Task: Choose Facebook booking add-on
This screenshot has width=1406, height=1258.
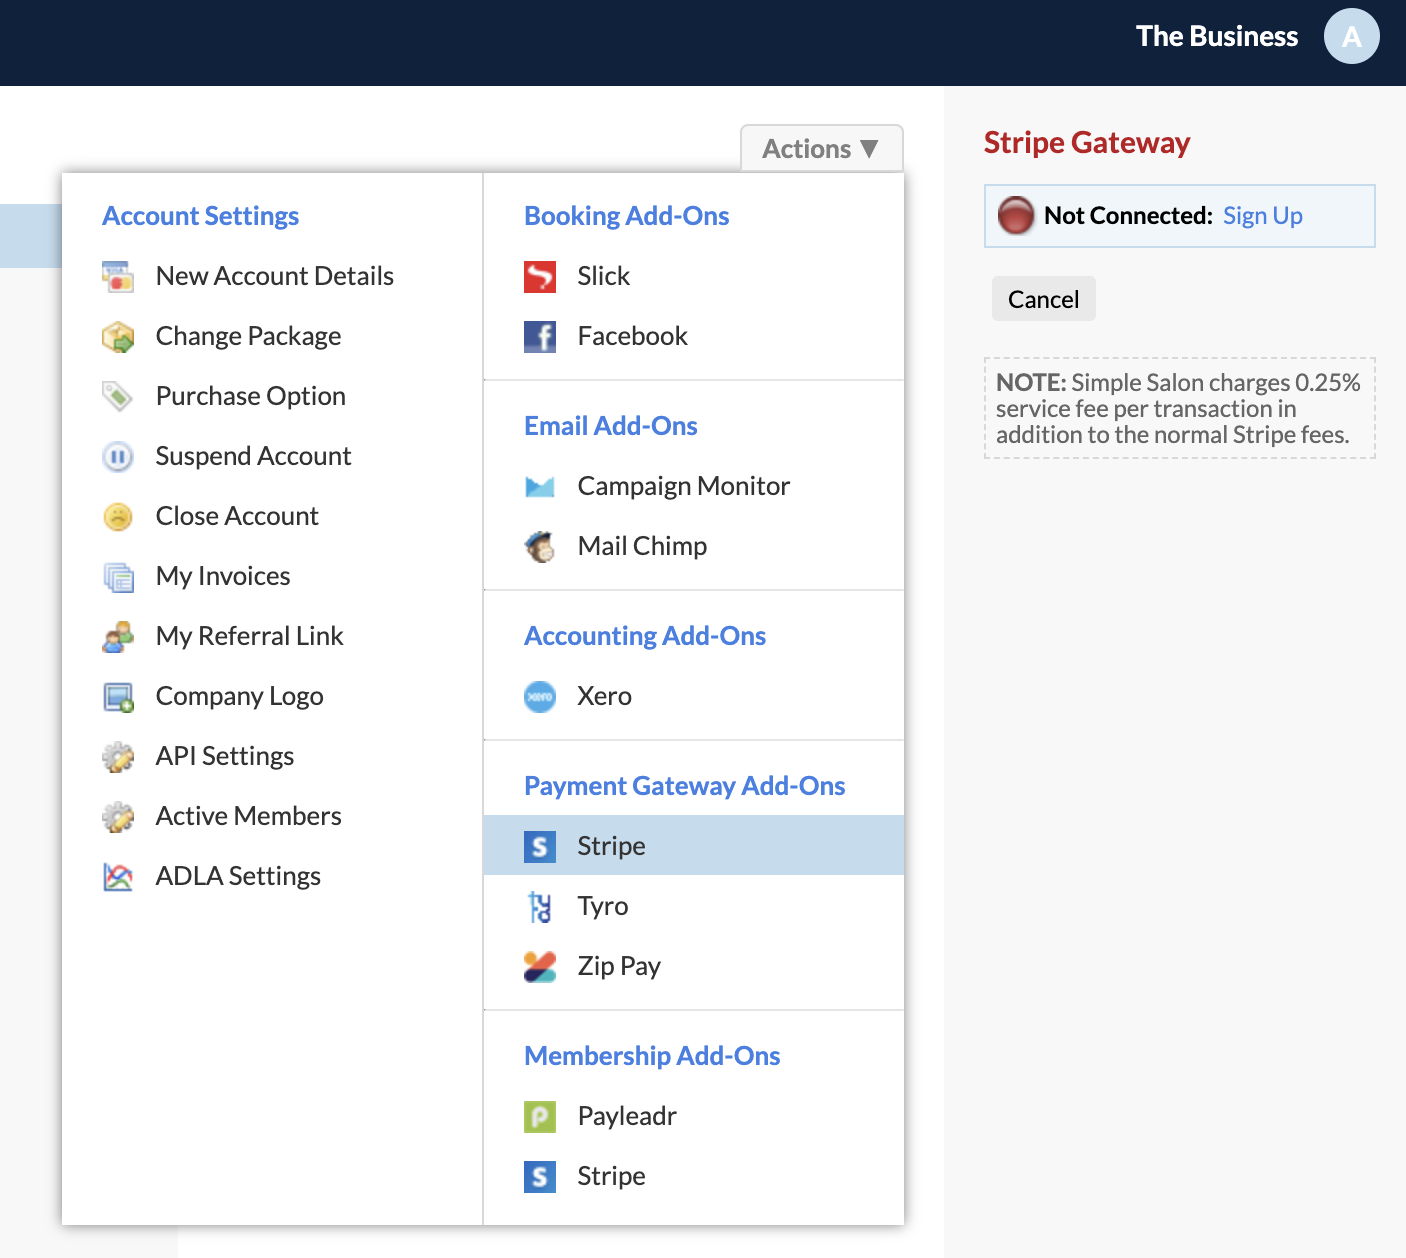Action: (x=694, y=336)
